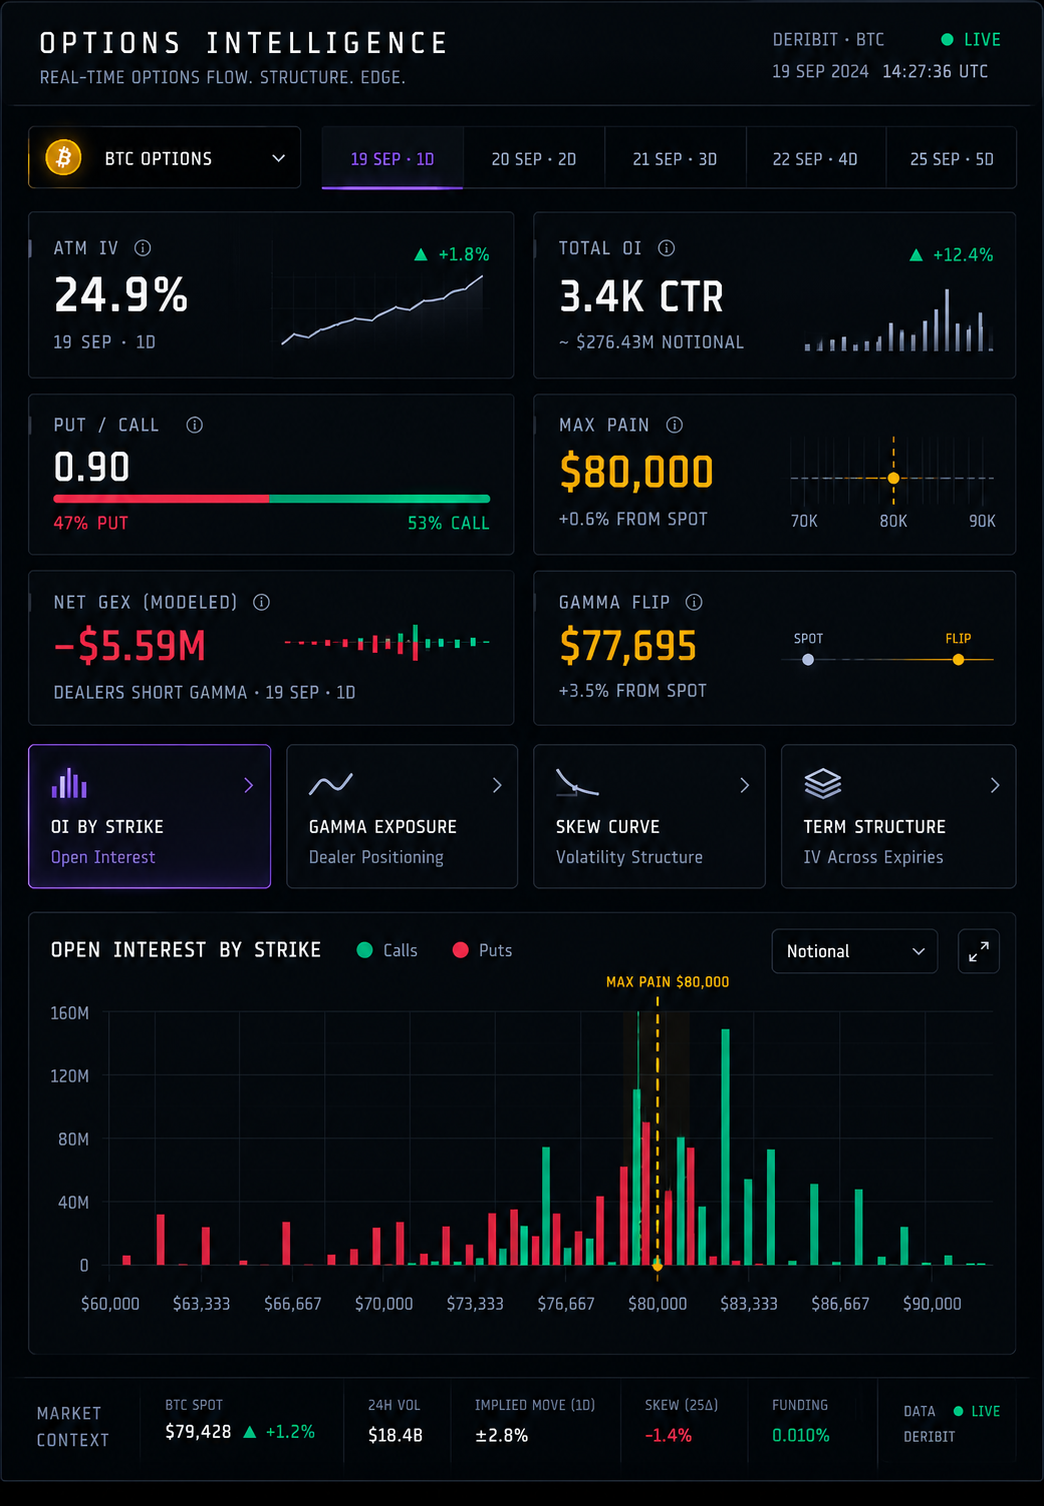Click the ATM IV sparkline chart

coord(382,310)
